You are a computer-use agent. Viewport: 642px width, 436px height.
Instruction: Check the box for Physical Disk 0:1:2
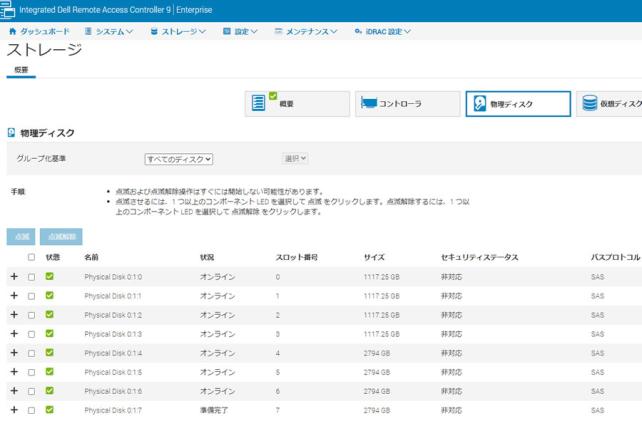(x=32, y=314)
